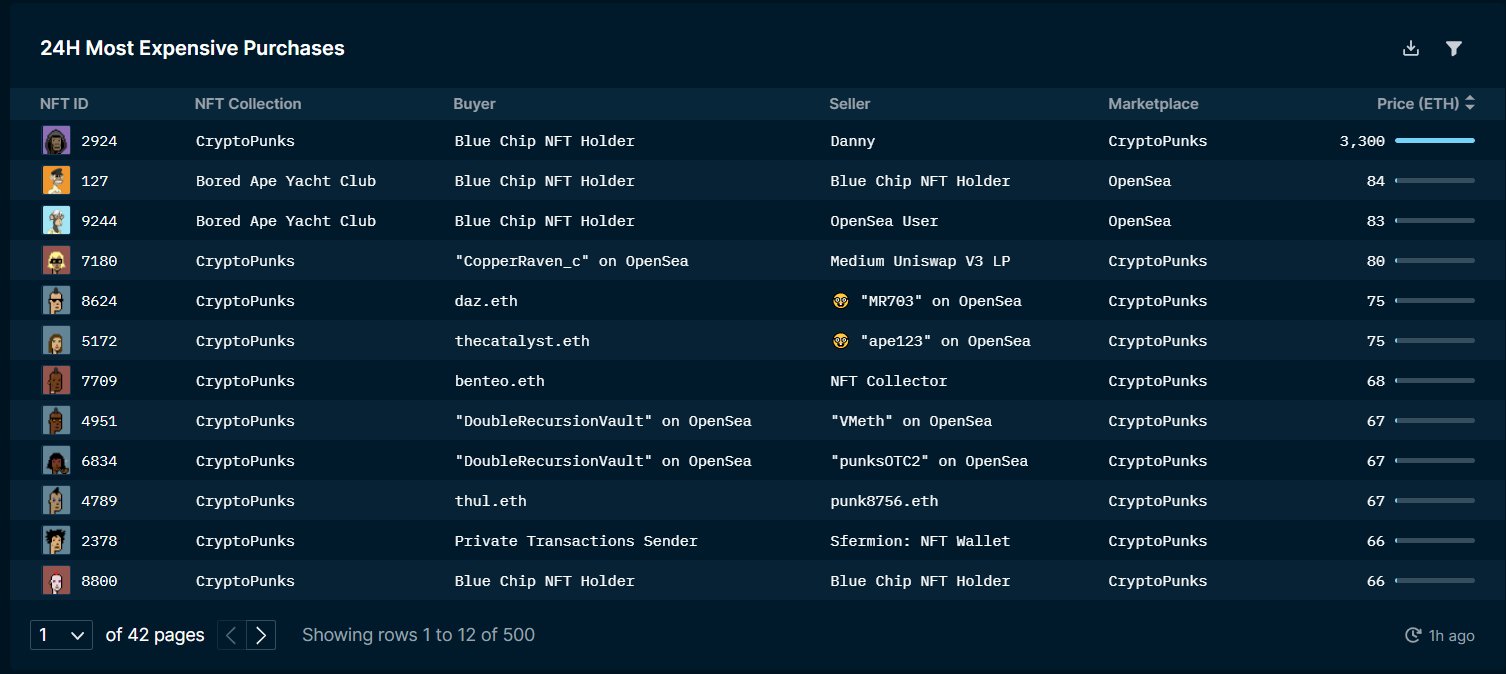Open buyer benteo.eth
The height and width of the screenshot is (674, 1506).
click(x=500, y=381)
